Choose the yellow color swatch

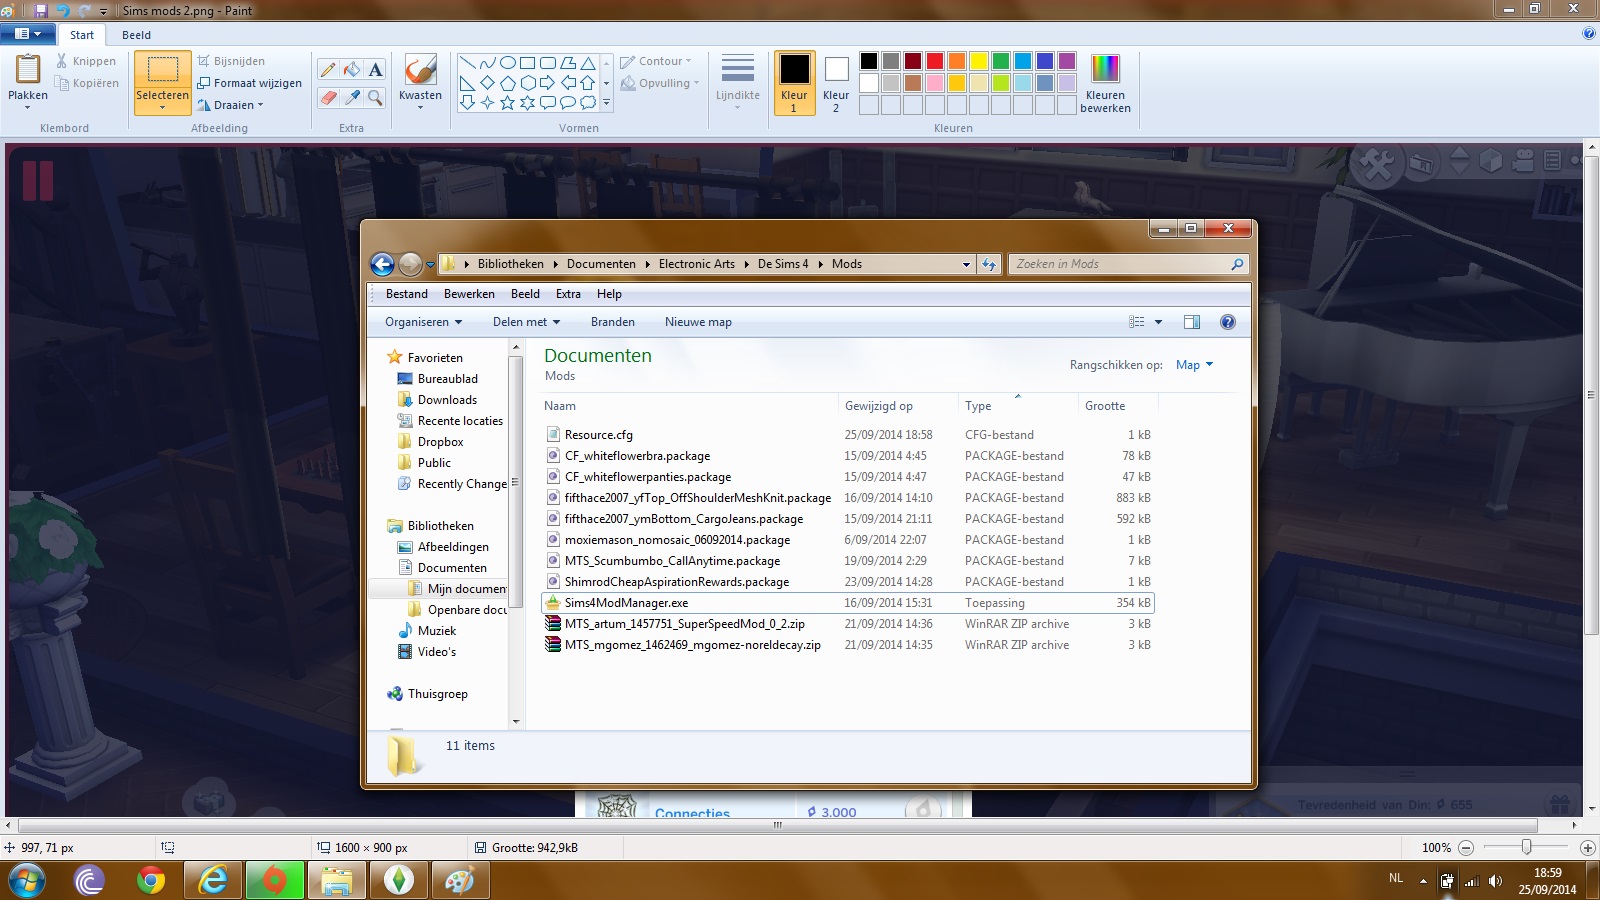pyautogui.click(x=979, y=61)
